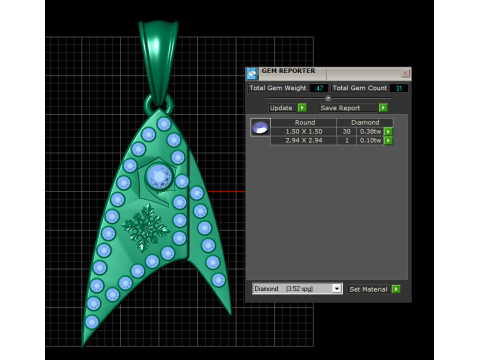Click the Update button

click(283, 108)
